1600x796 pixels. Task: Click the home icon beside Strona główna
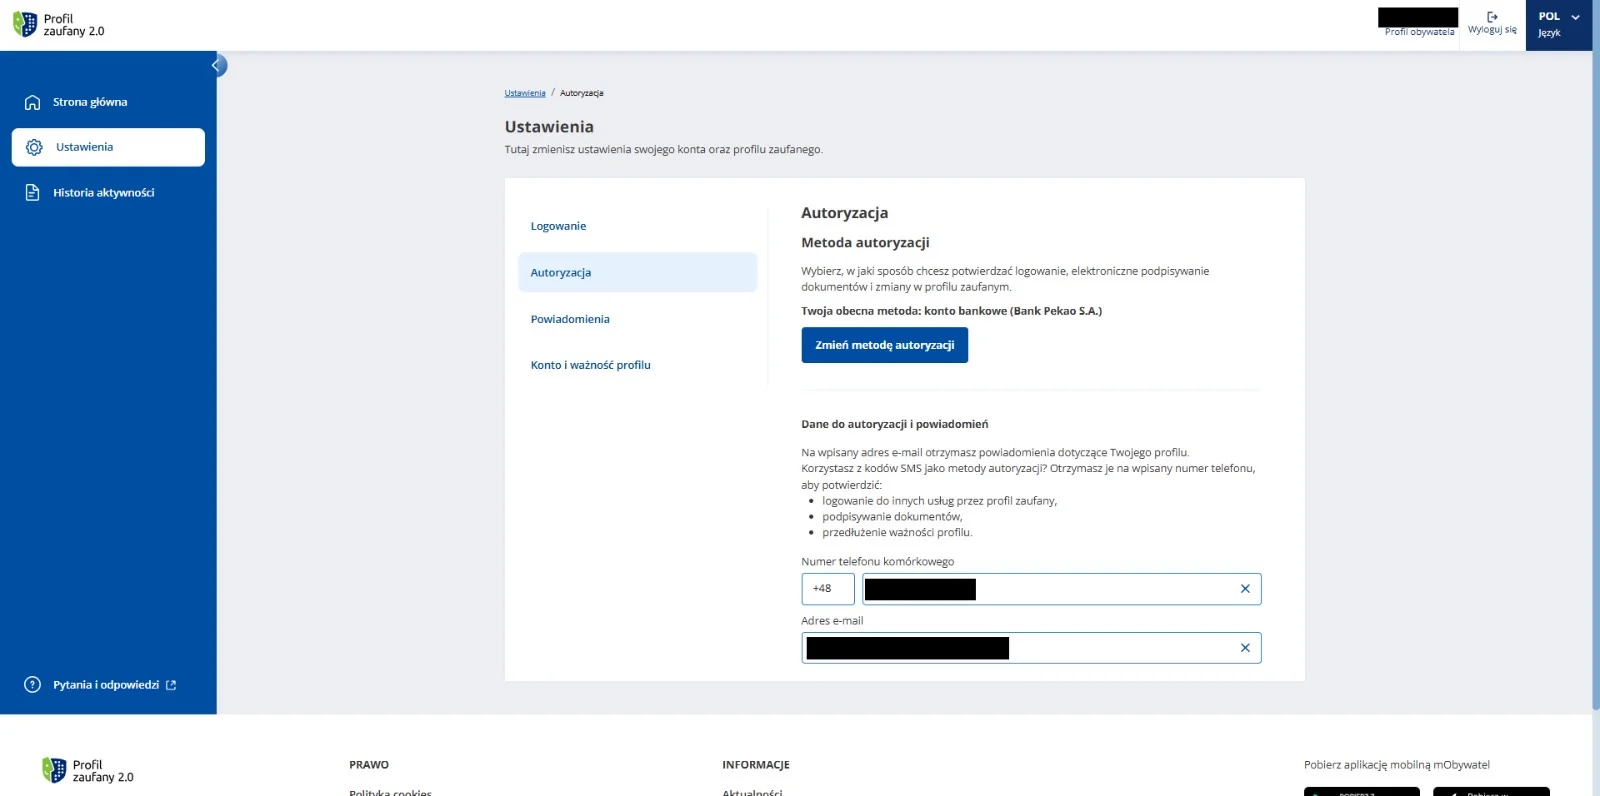pos(32,102)
